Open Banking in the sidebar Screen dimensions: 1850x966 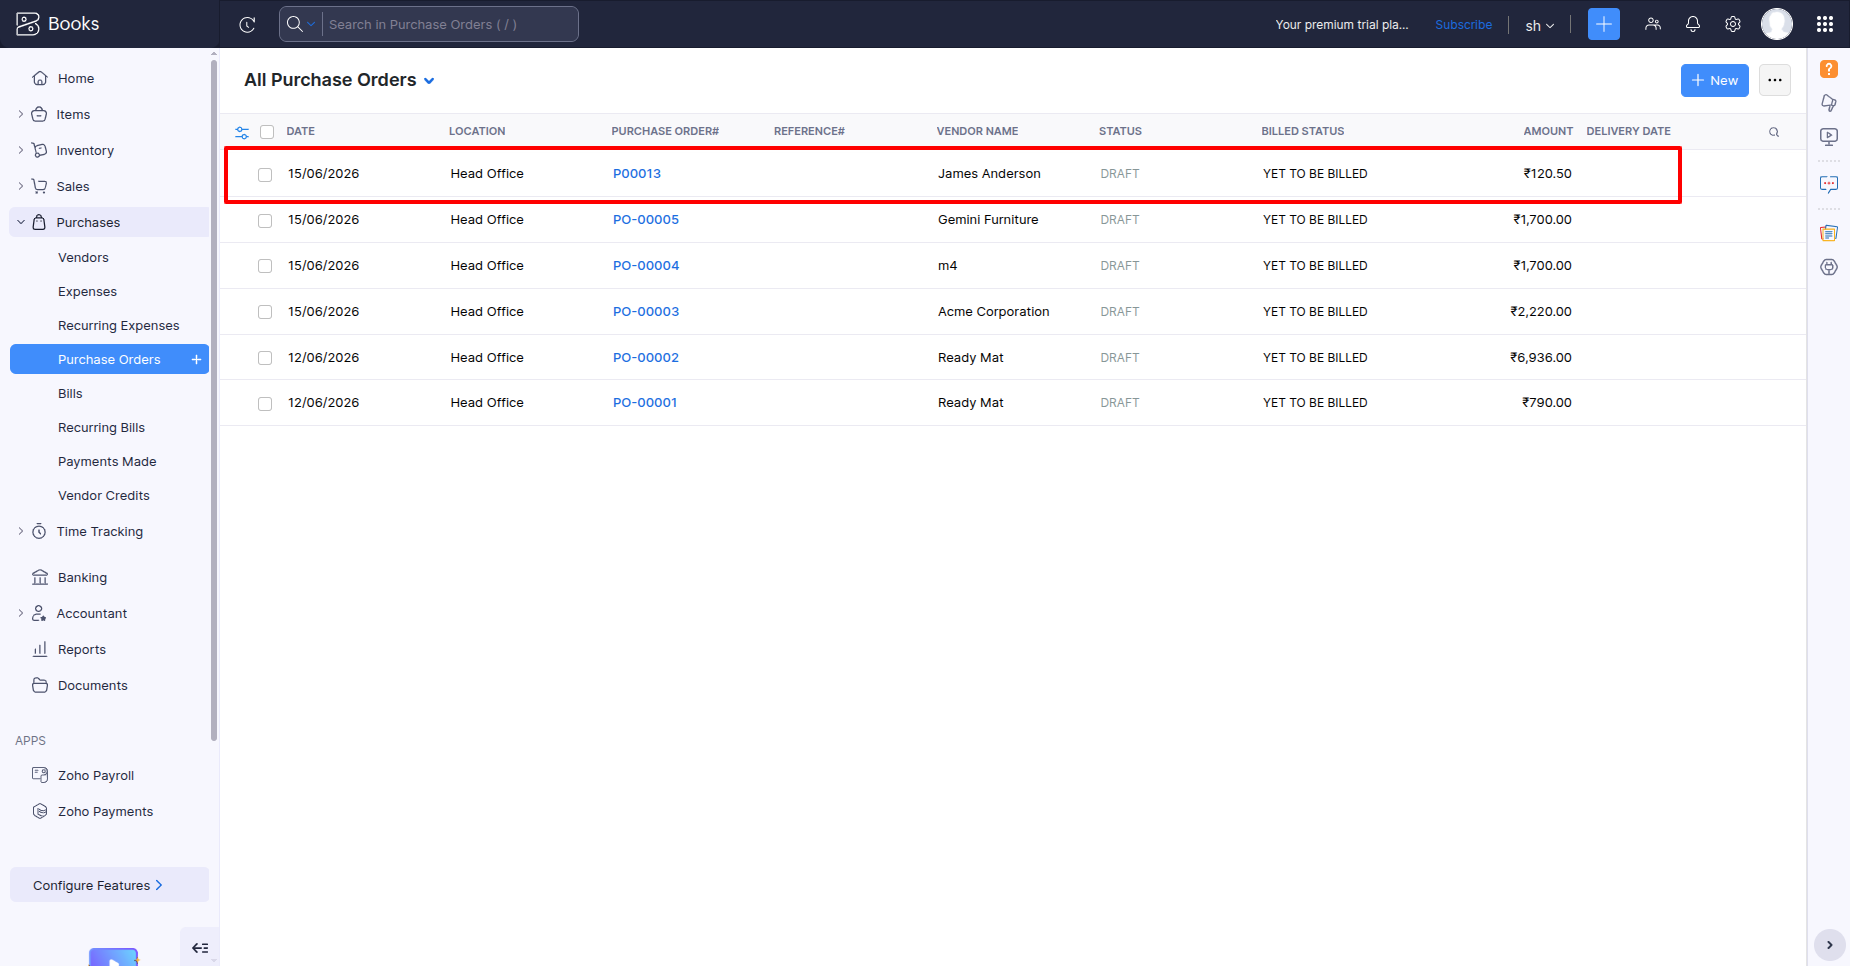click(82, 577)
